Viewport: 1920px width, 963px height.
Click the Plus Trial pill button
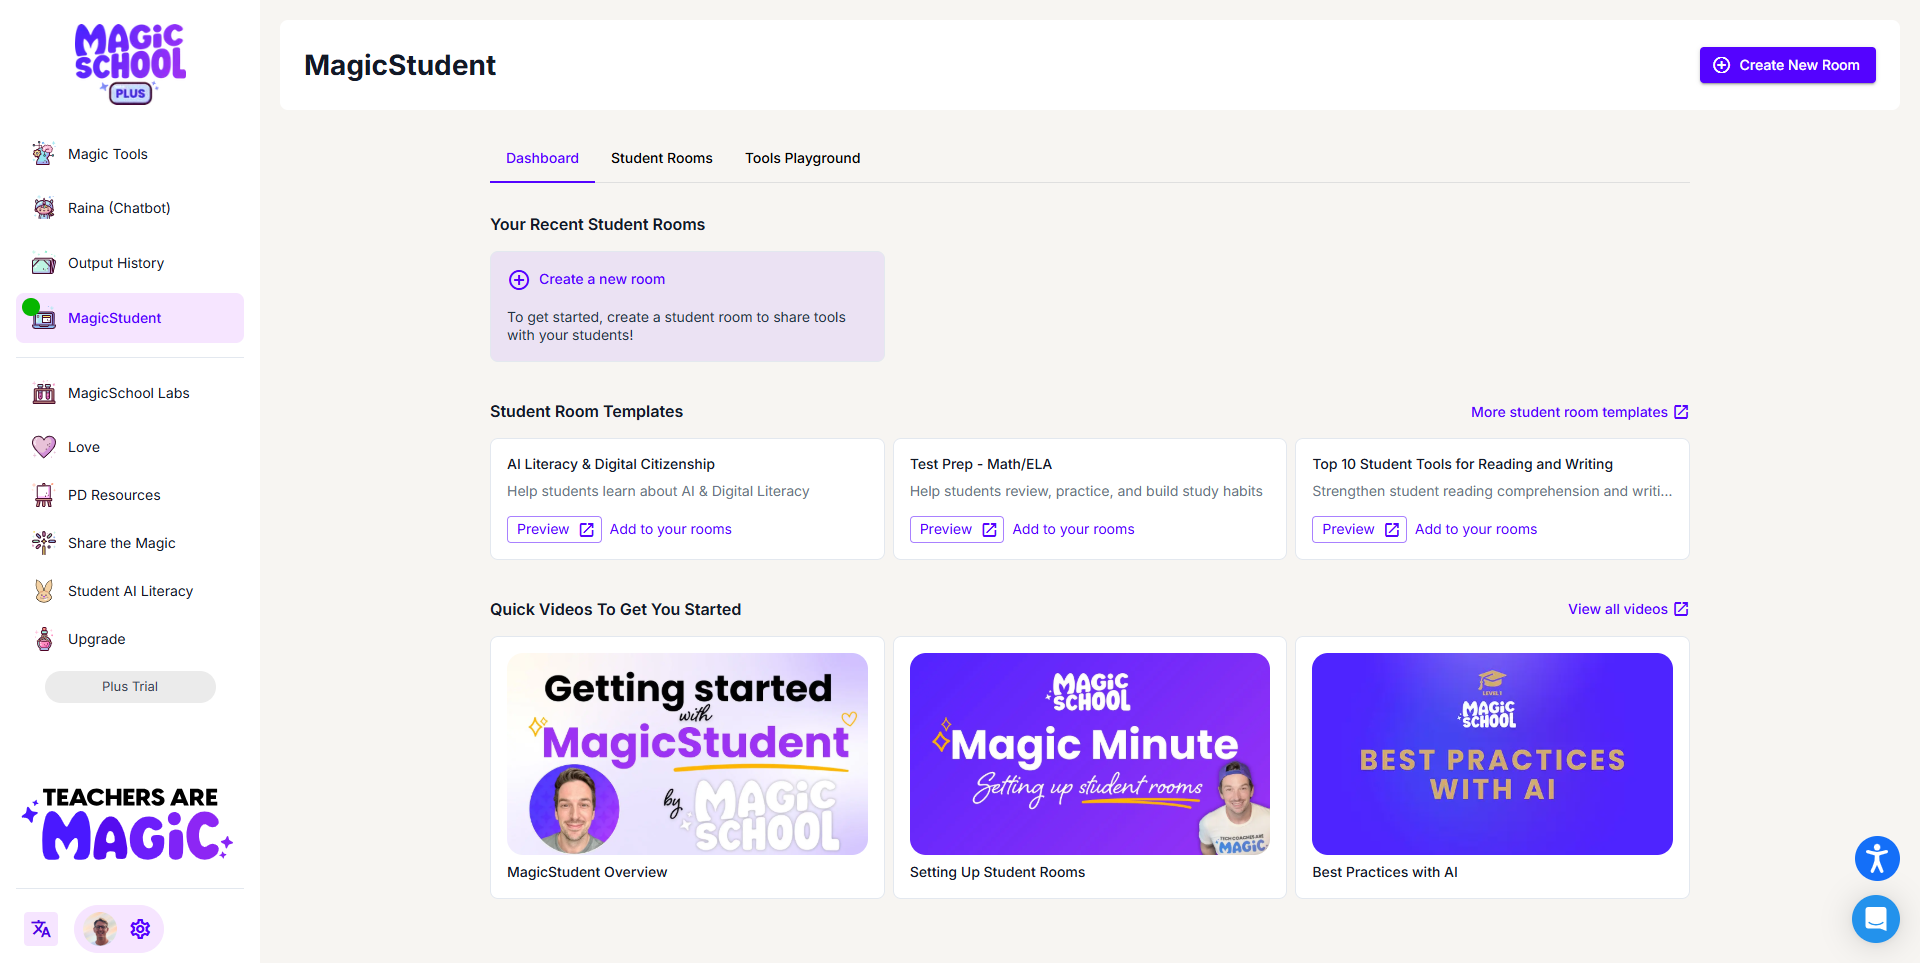pos(130,687)
